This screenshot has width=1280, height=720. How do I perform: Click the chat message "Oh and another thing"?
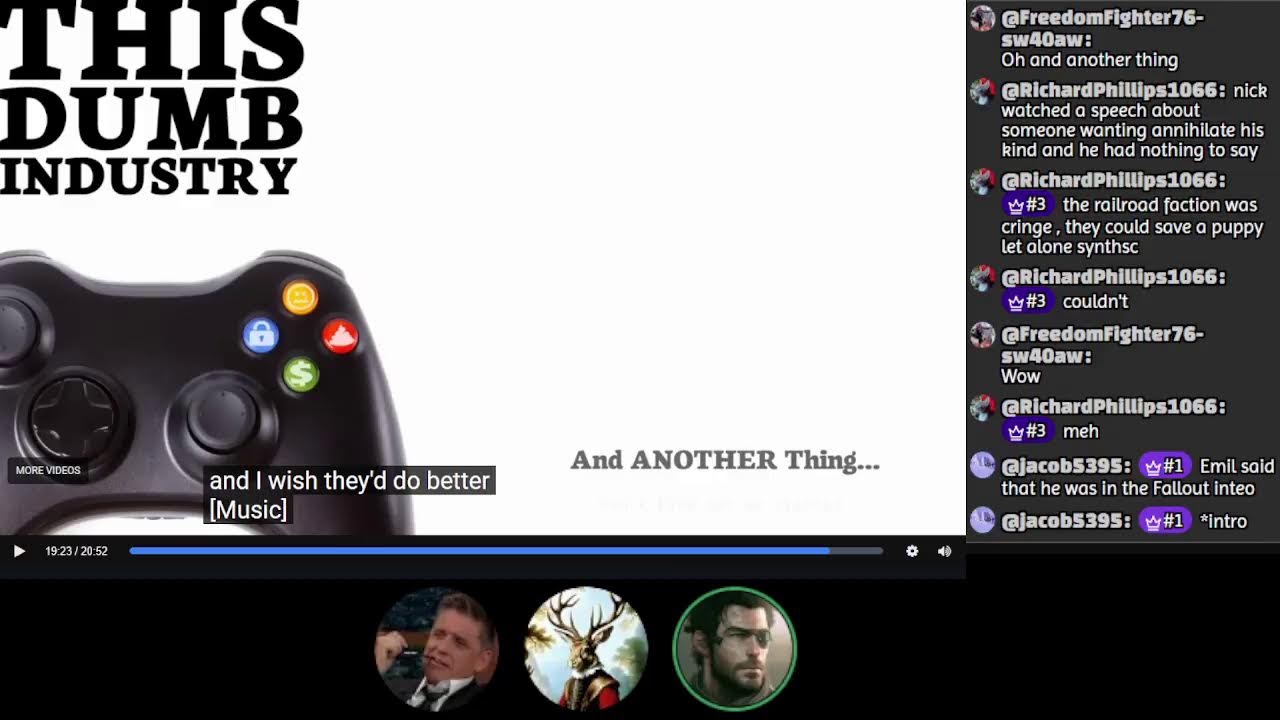[x=1089, y=60]
